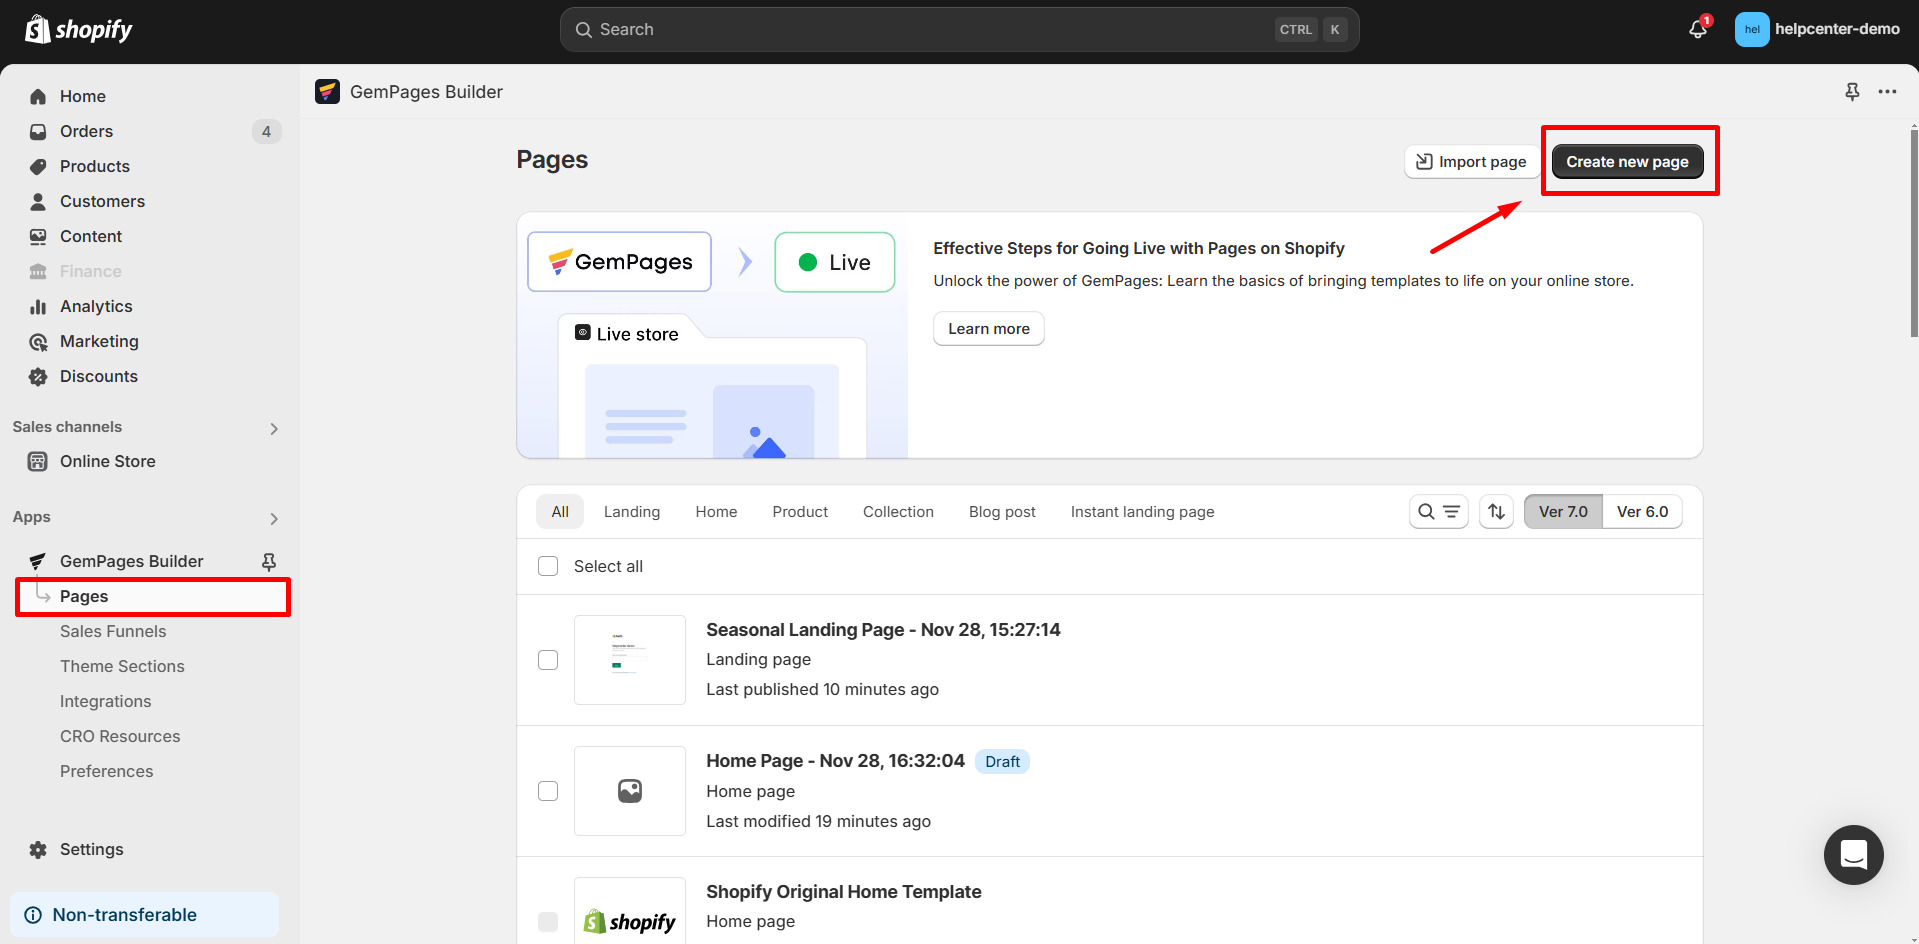The height and width of the screenshot is (944, 1919).
Task: Select the Orders icon in sidebar
Action: [x=37, y=131]
